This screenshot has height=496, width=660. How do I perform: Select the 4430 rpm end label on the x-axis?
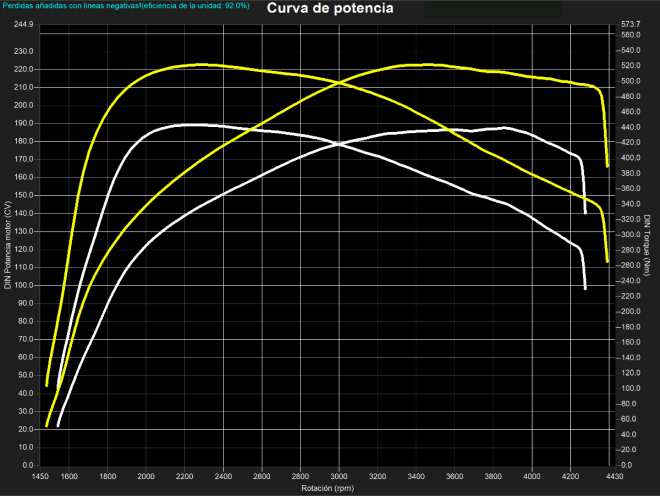coord(615,477)
